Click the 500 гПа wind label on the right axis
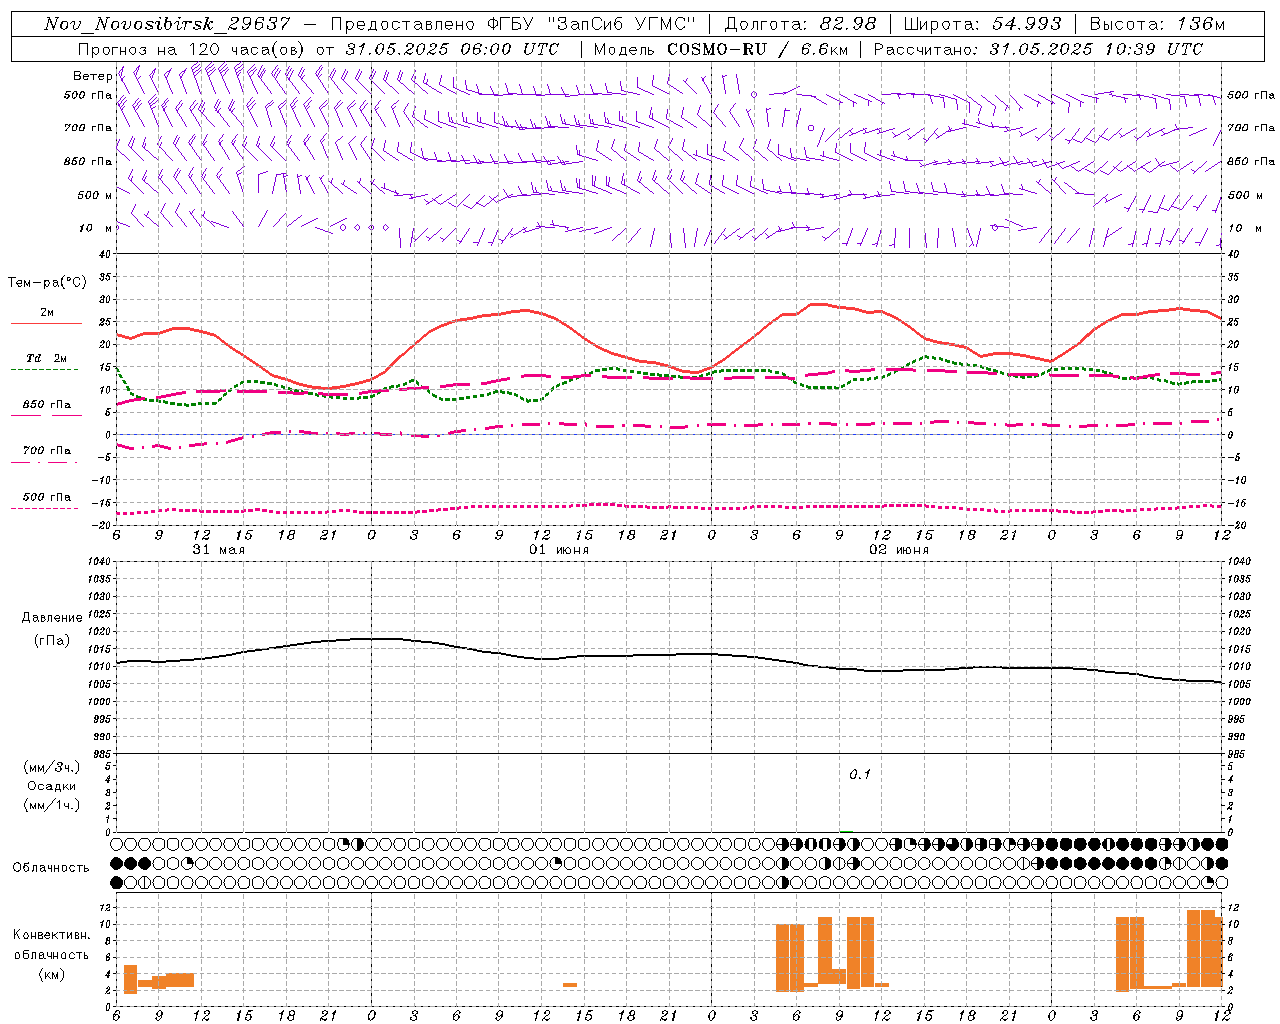Image resolution: width=1280 pixels, height=1024 pixels. tap(1251, 95)
